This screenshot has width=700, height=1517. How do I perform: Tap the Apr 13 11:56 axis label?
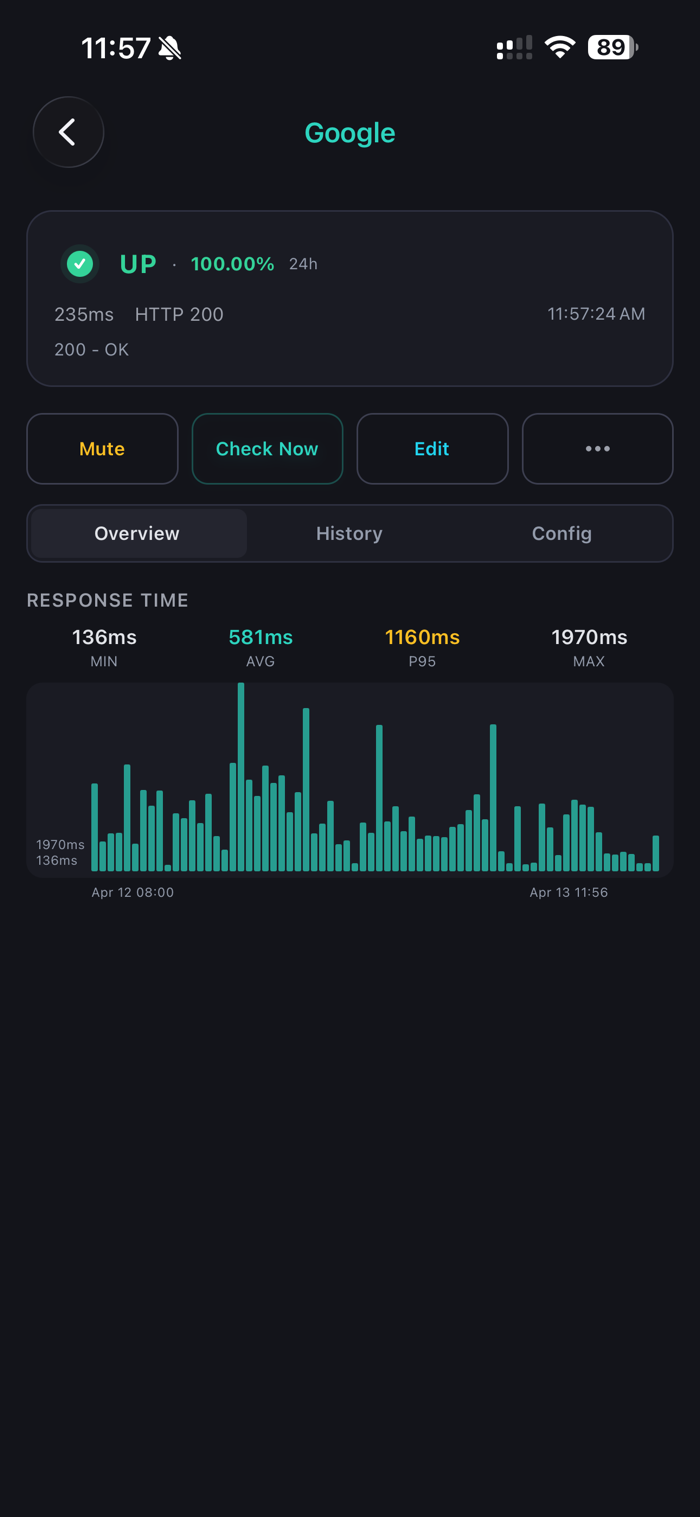click(x=569, y=892)
